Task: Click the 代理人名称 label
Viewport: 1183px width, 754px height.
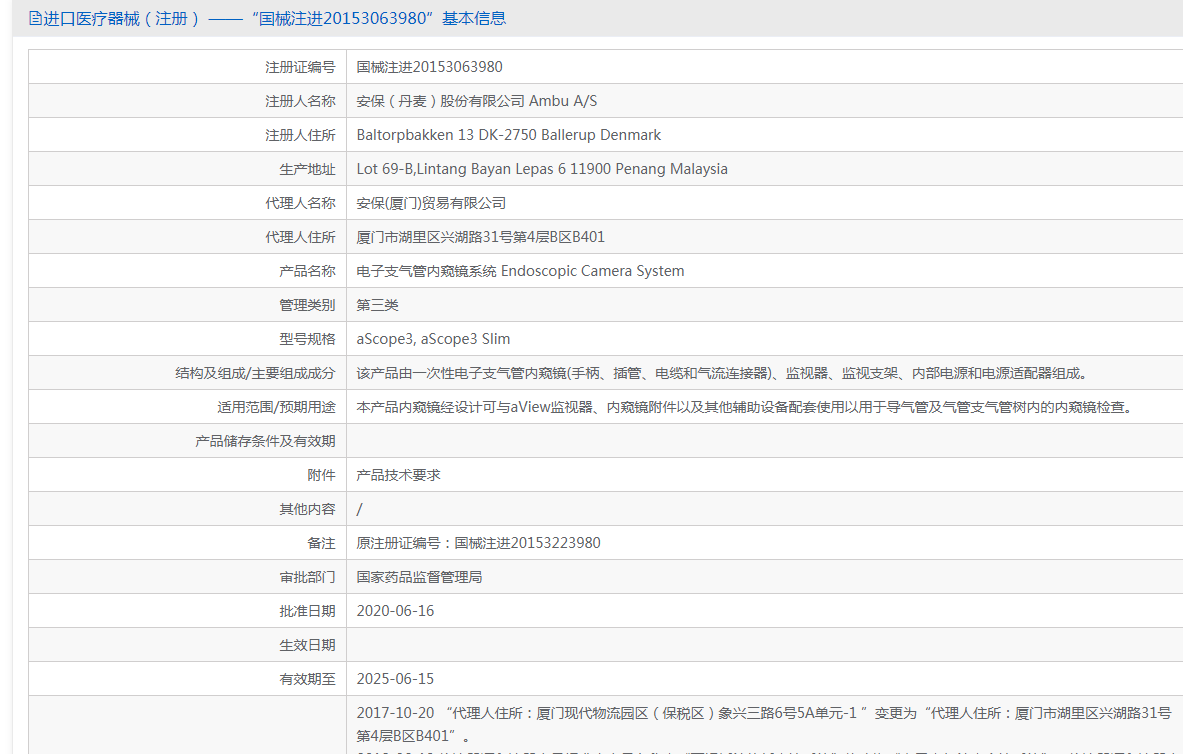Action: click(300, 203)
